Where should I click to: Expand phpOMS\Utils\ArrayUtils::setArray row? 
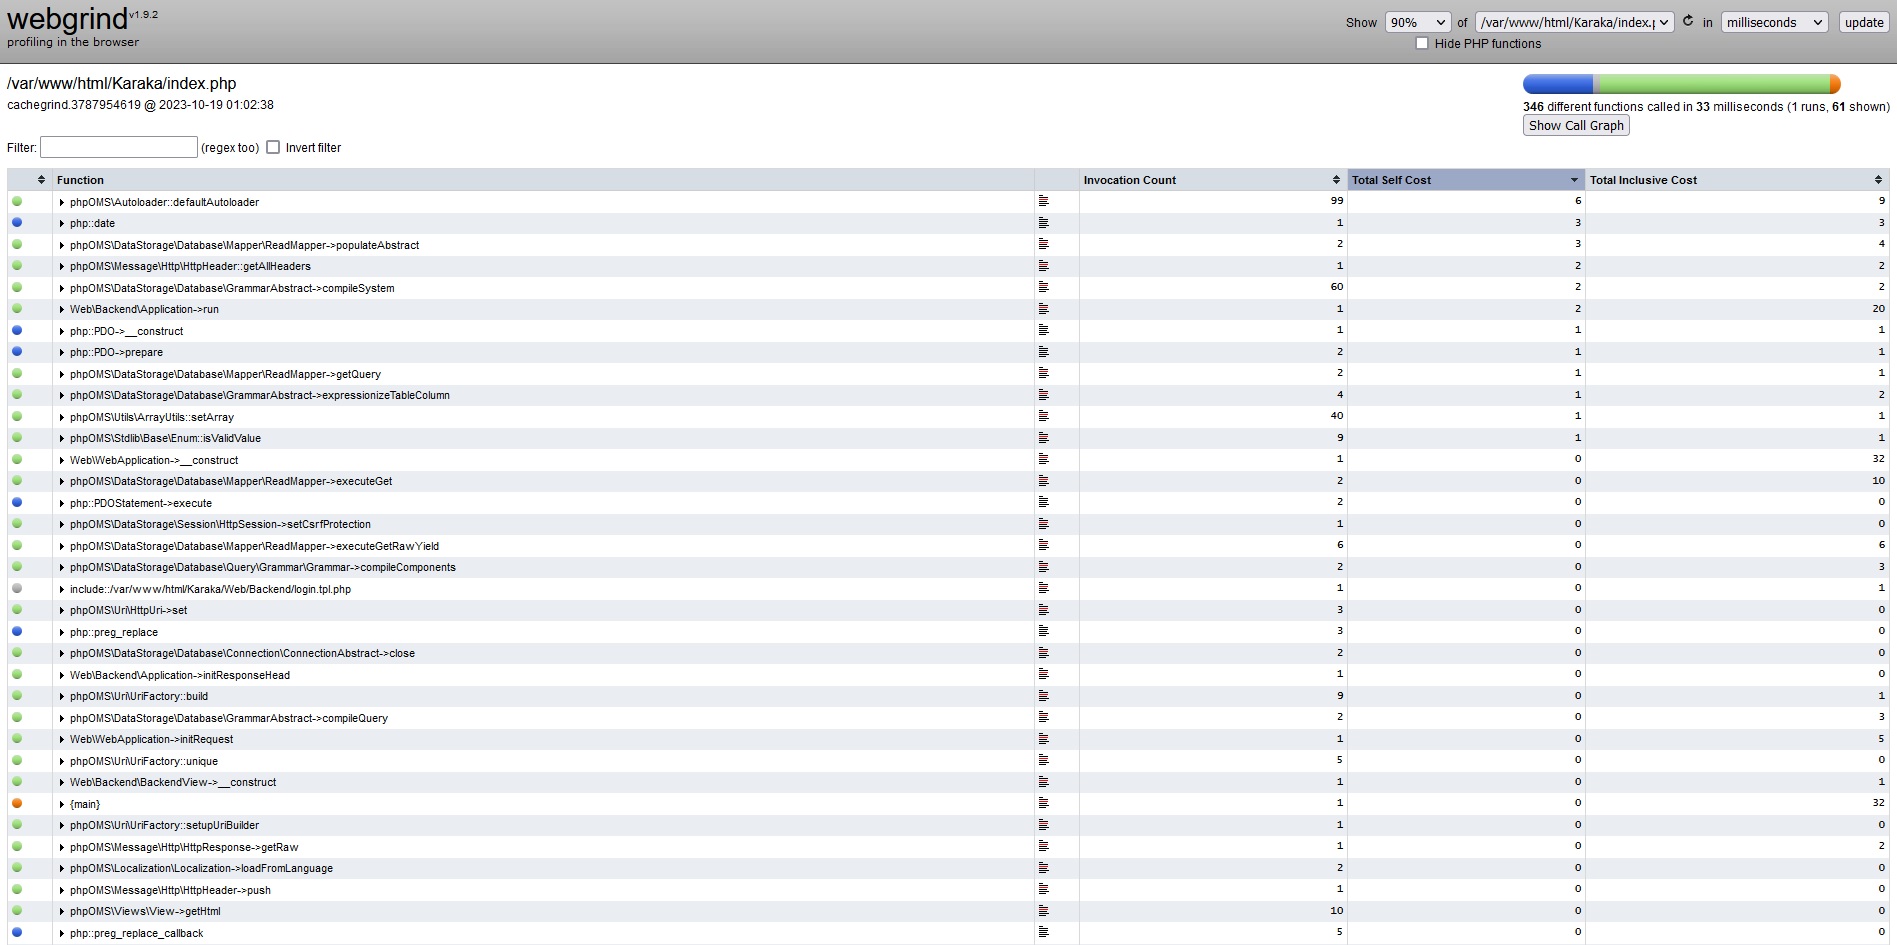click(x=62, y=417)
